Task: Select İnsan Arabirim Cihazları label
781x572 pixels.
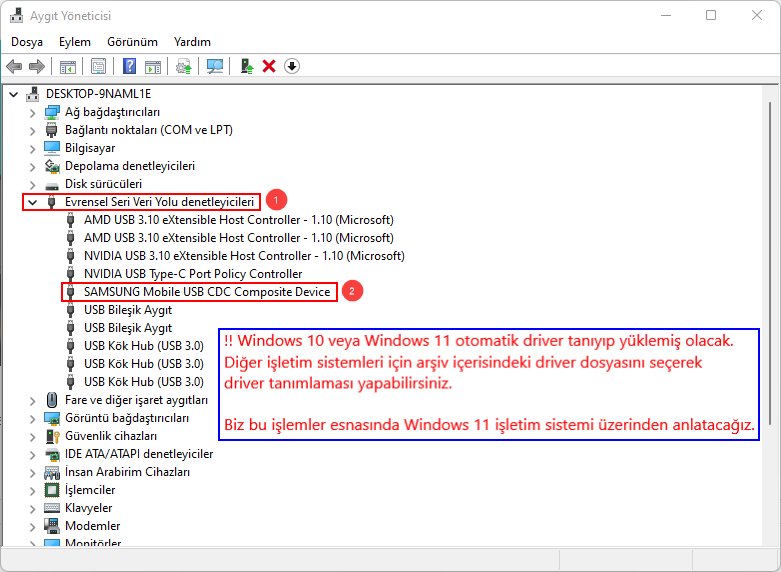Action: (128, 472)
